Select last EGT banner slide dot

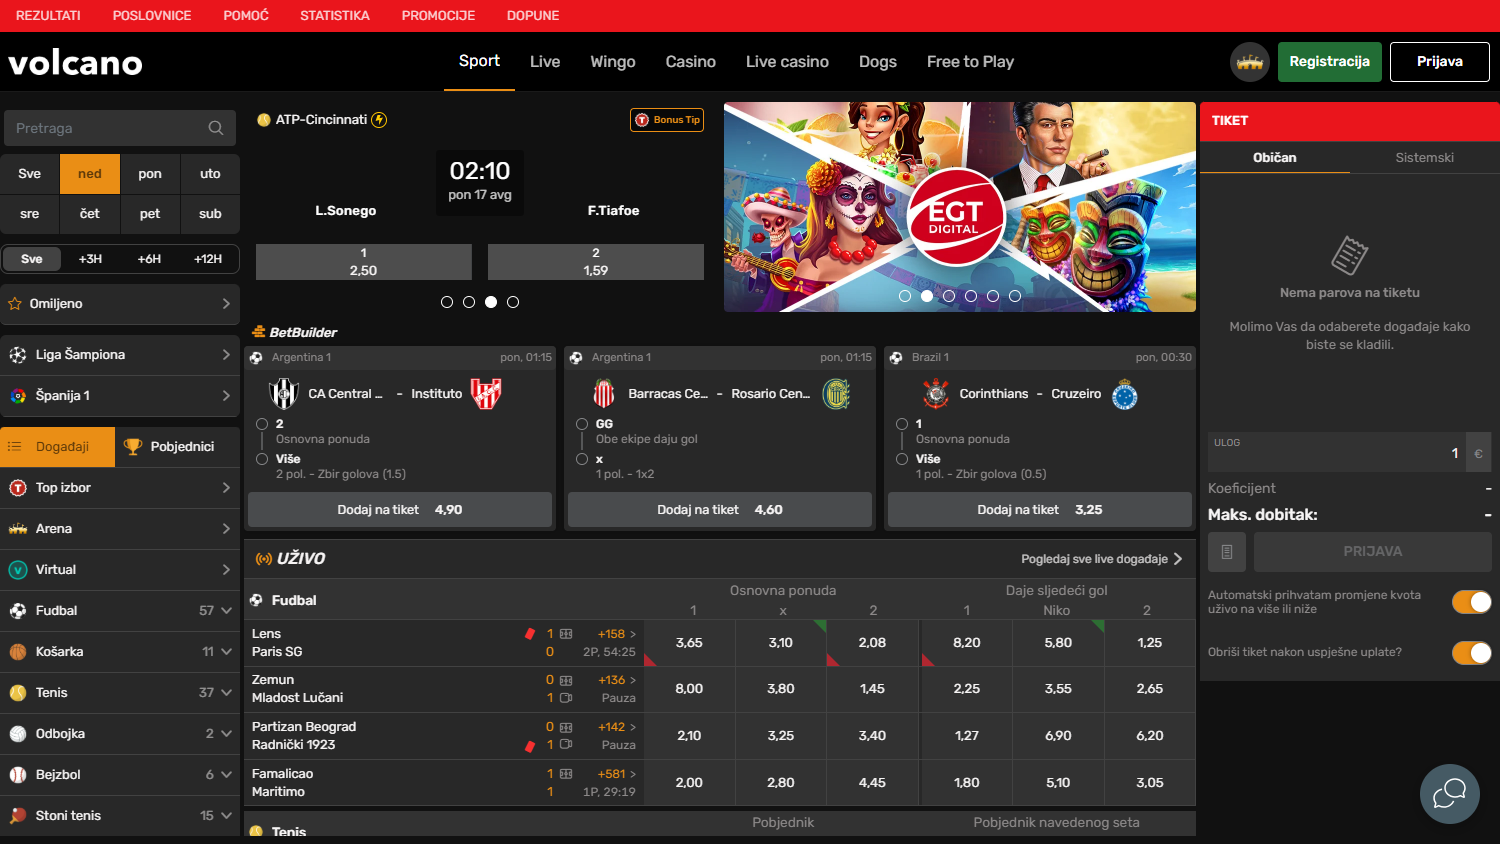click(1015, 296)
